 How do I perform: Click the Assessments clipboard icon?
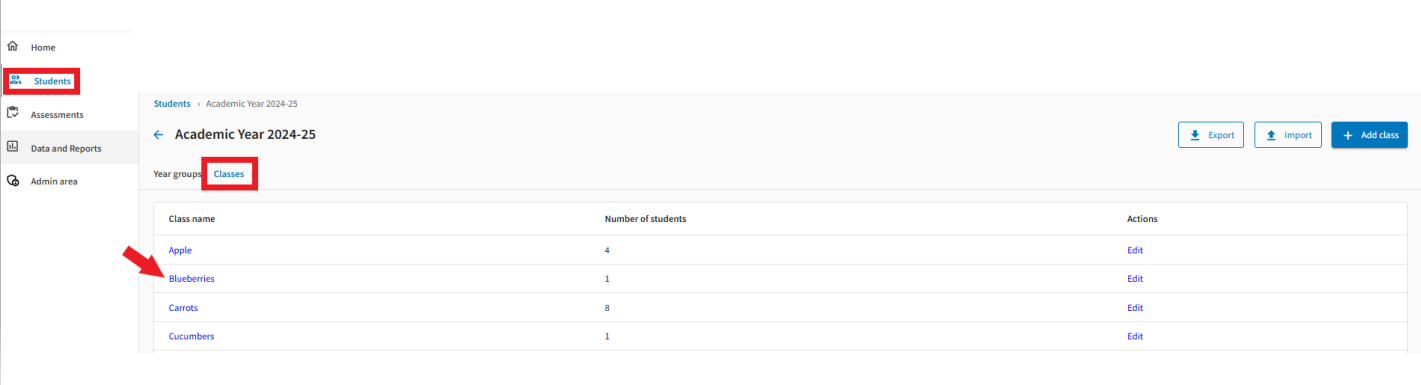pos(13,113)
